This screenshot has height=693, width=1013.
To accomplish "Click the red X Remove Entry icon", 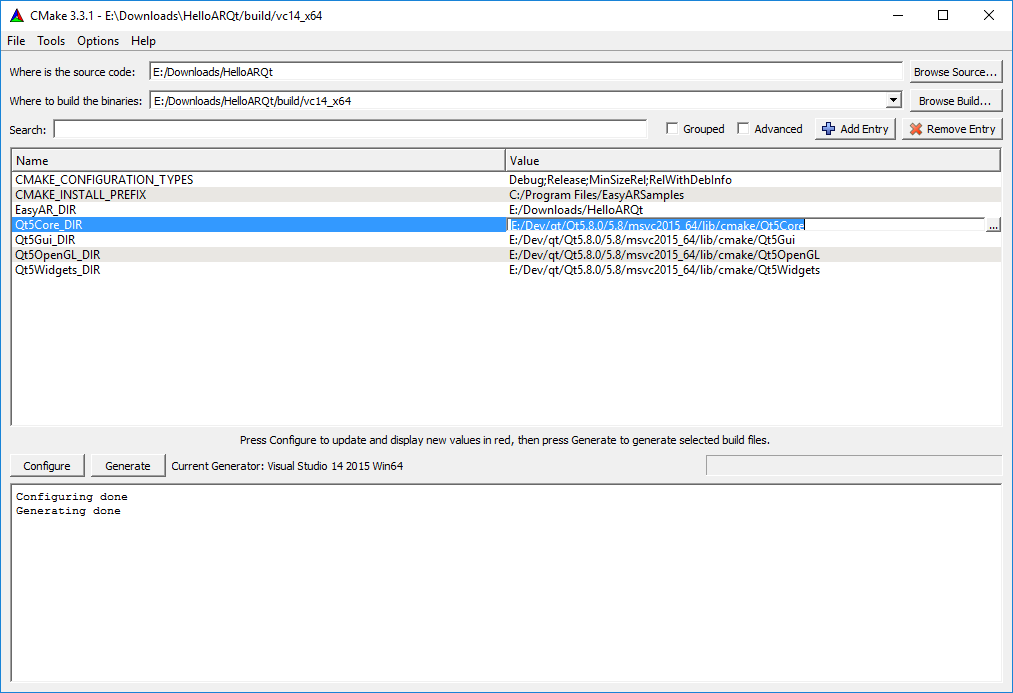I will coord(914,129).
